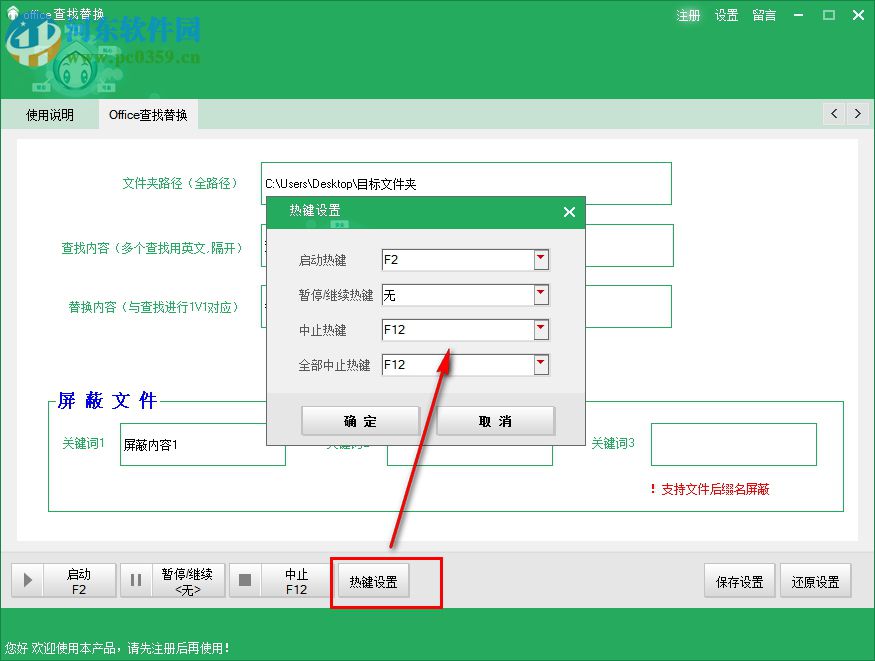The height and width of the screenshot is (661, 875).
Task: Click the 保存设置 button
Action: point(739,581)
